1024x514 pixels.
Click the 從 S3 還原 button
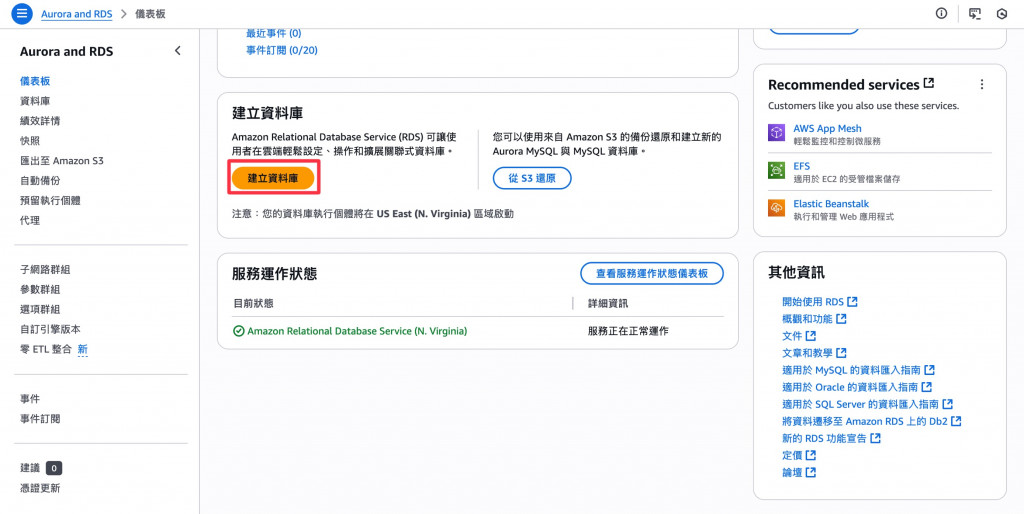point(532,178)
